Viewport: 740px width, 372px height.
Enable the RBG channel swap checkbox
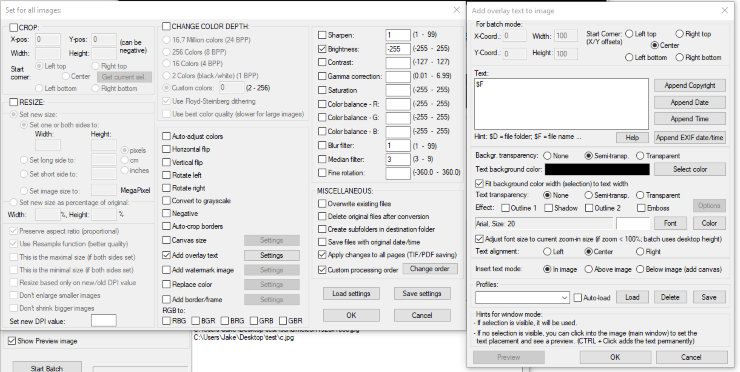tap(166, 321)
